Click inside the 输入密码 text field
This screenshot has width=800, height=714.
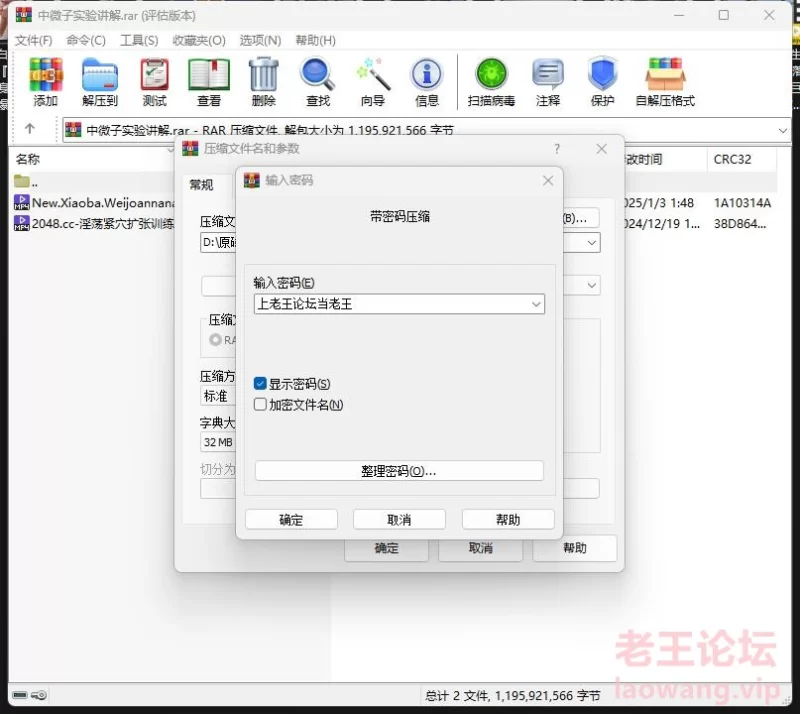point(390,304)
